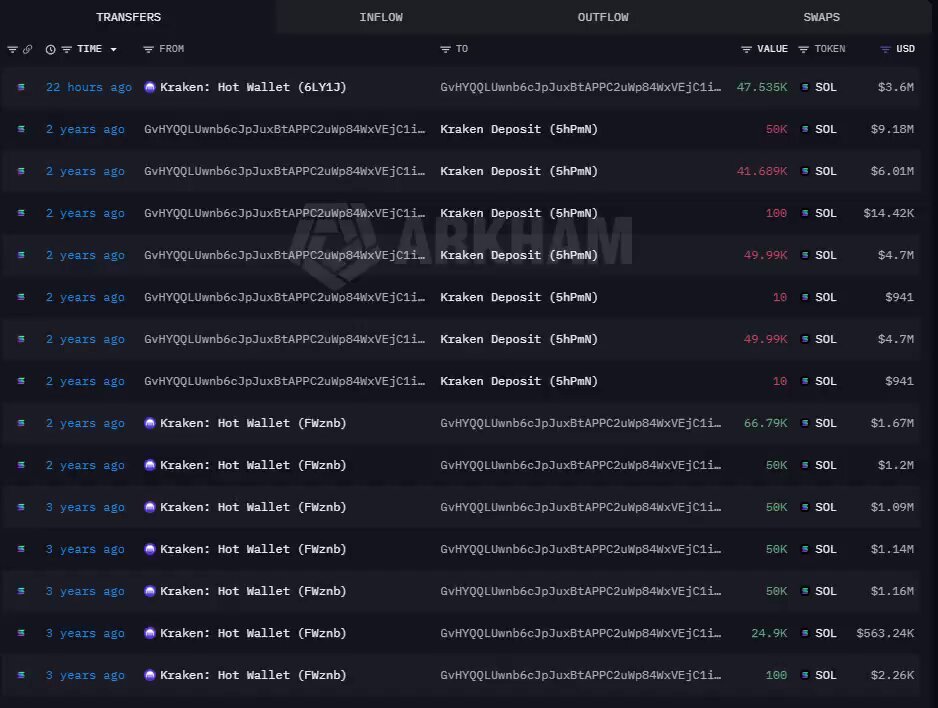
Task: Open Kraken: Hot Wallet (FWznb) in the $1.16M row
Action: [x=253, y=591]
